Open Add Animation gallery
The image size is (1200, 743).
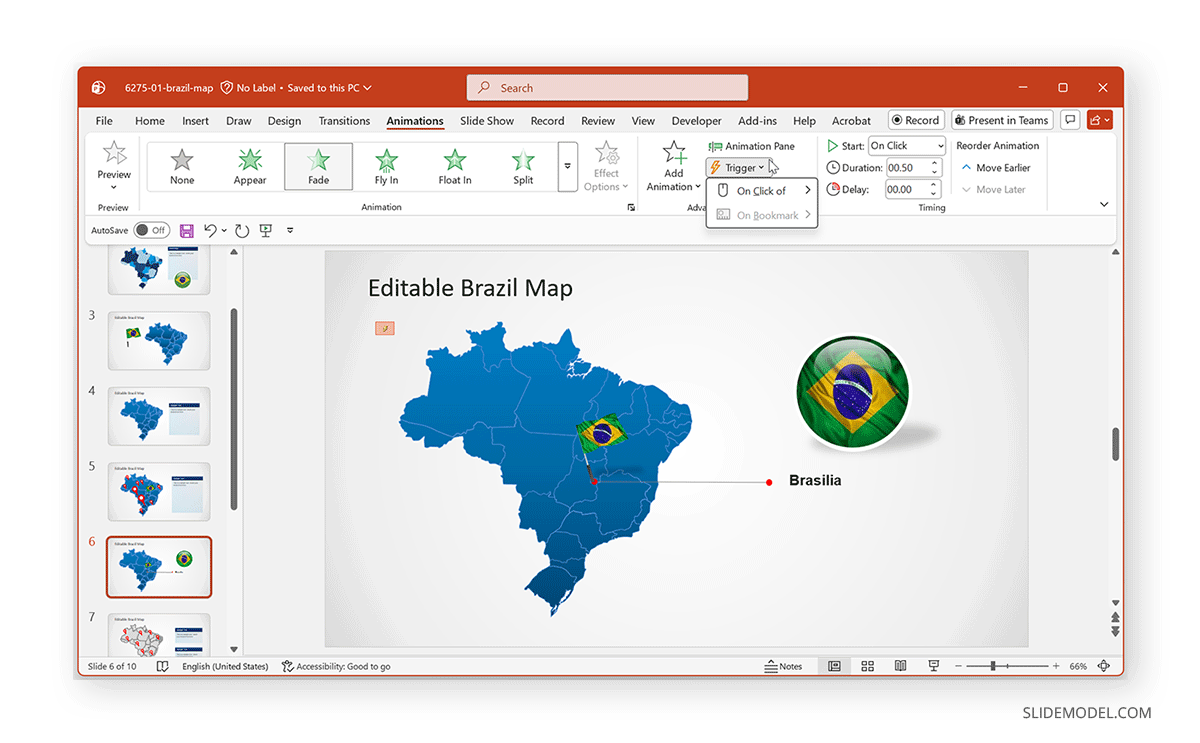[674, 167]
